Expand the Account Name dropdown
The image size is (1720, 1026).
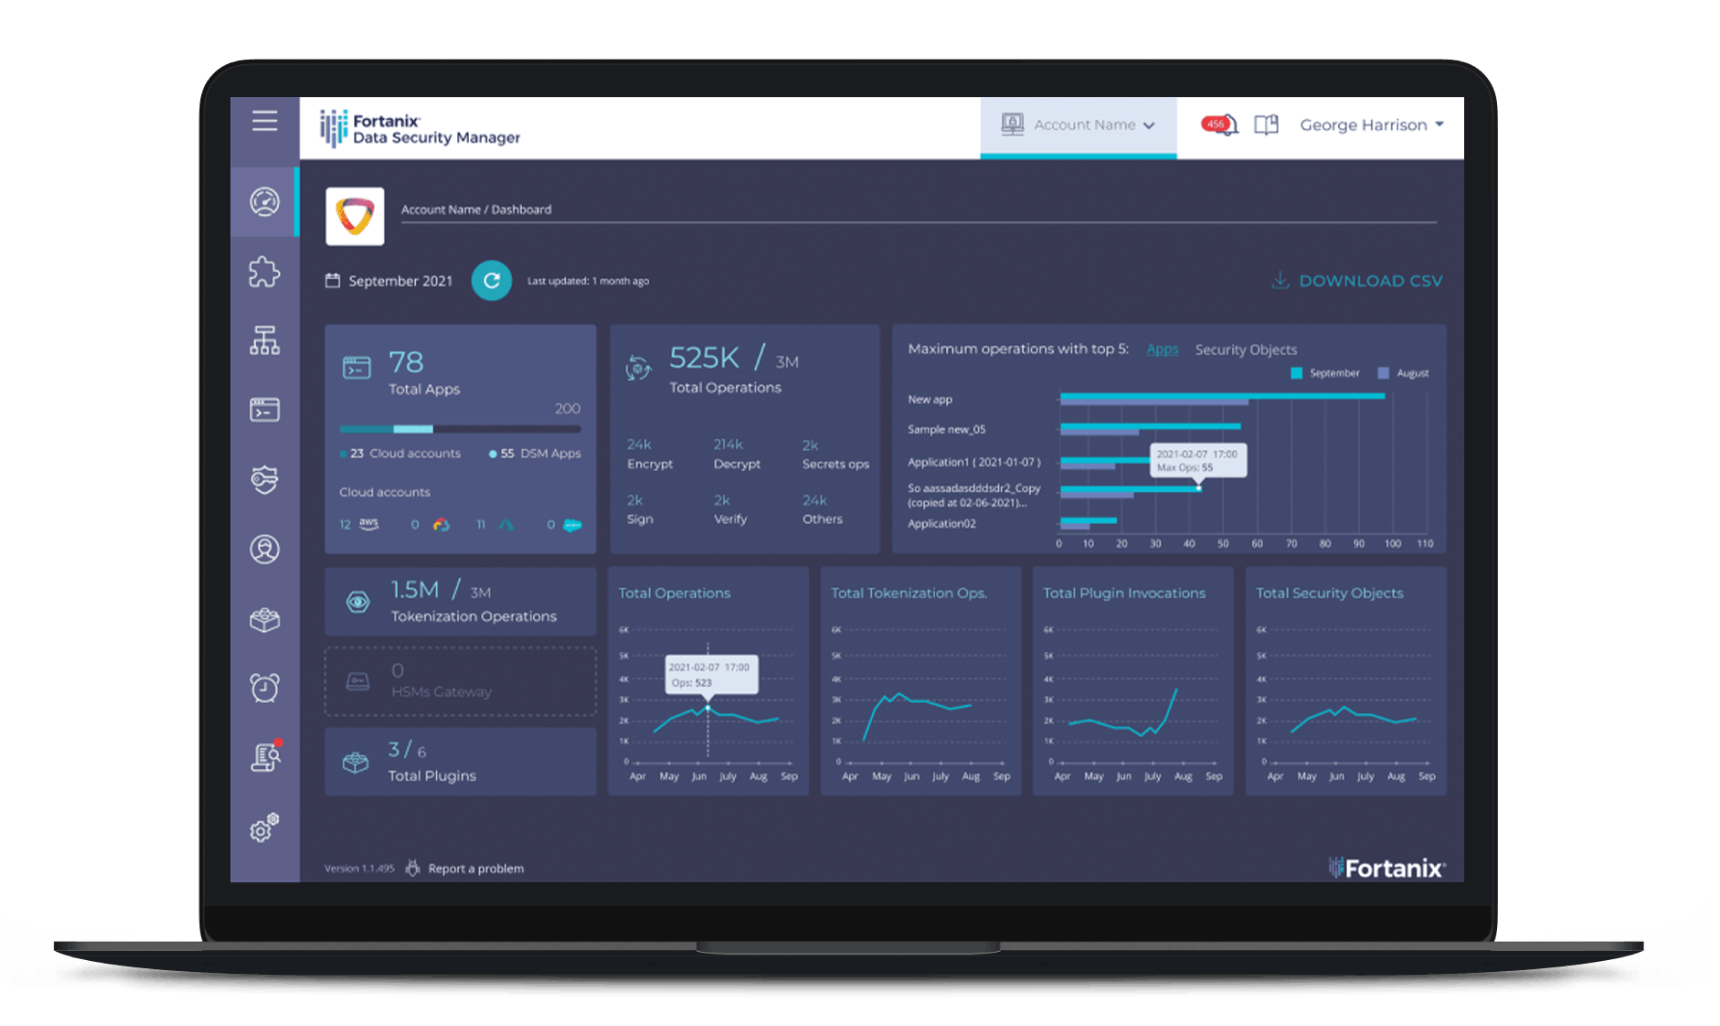tap(1078, 125)
